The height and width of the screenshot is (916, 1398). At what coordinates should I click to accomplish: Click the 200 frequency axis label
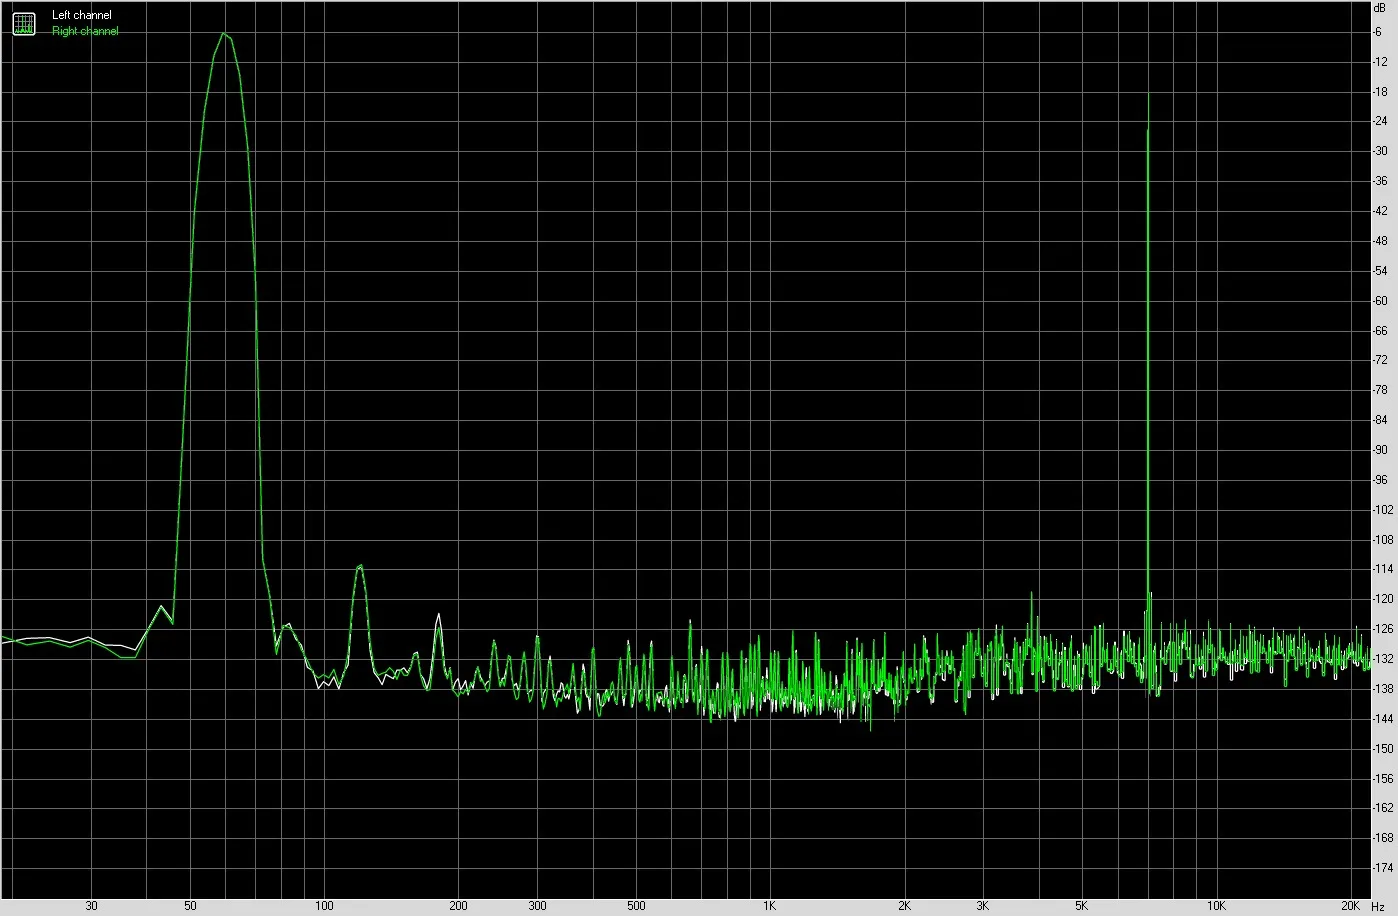tap(458, 906)
